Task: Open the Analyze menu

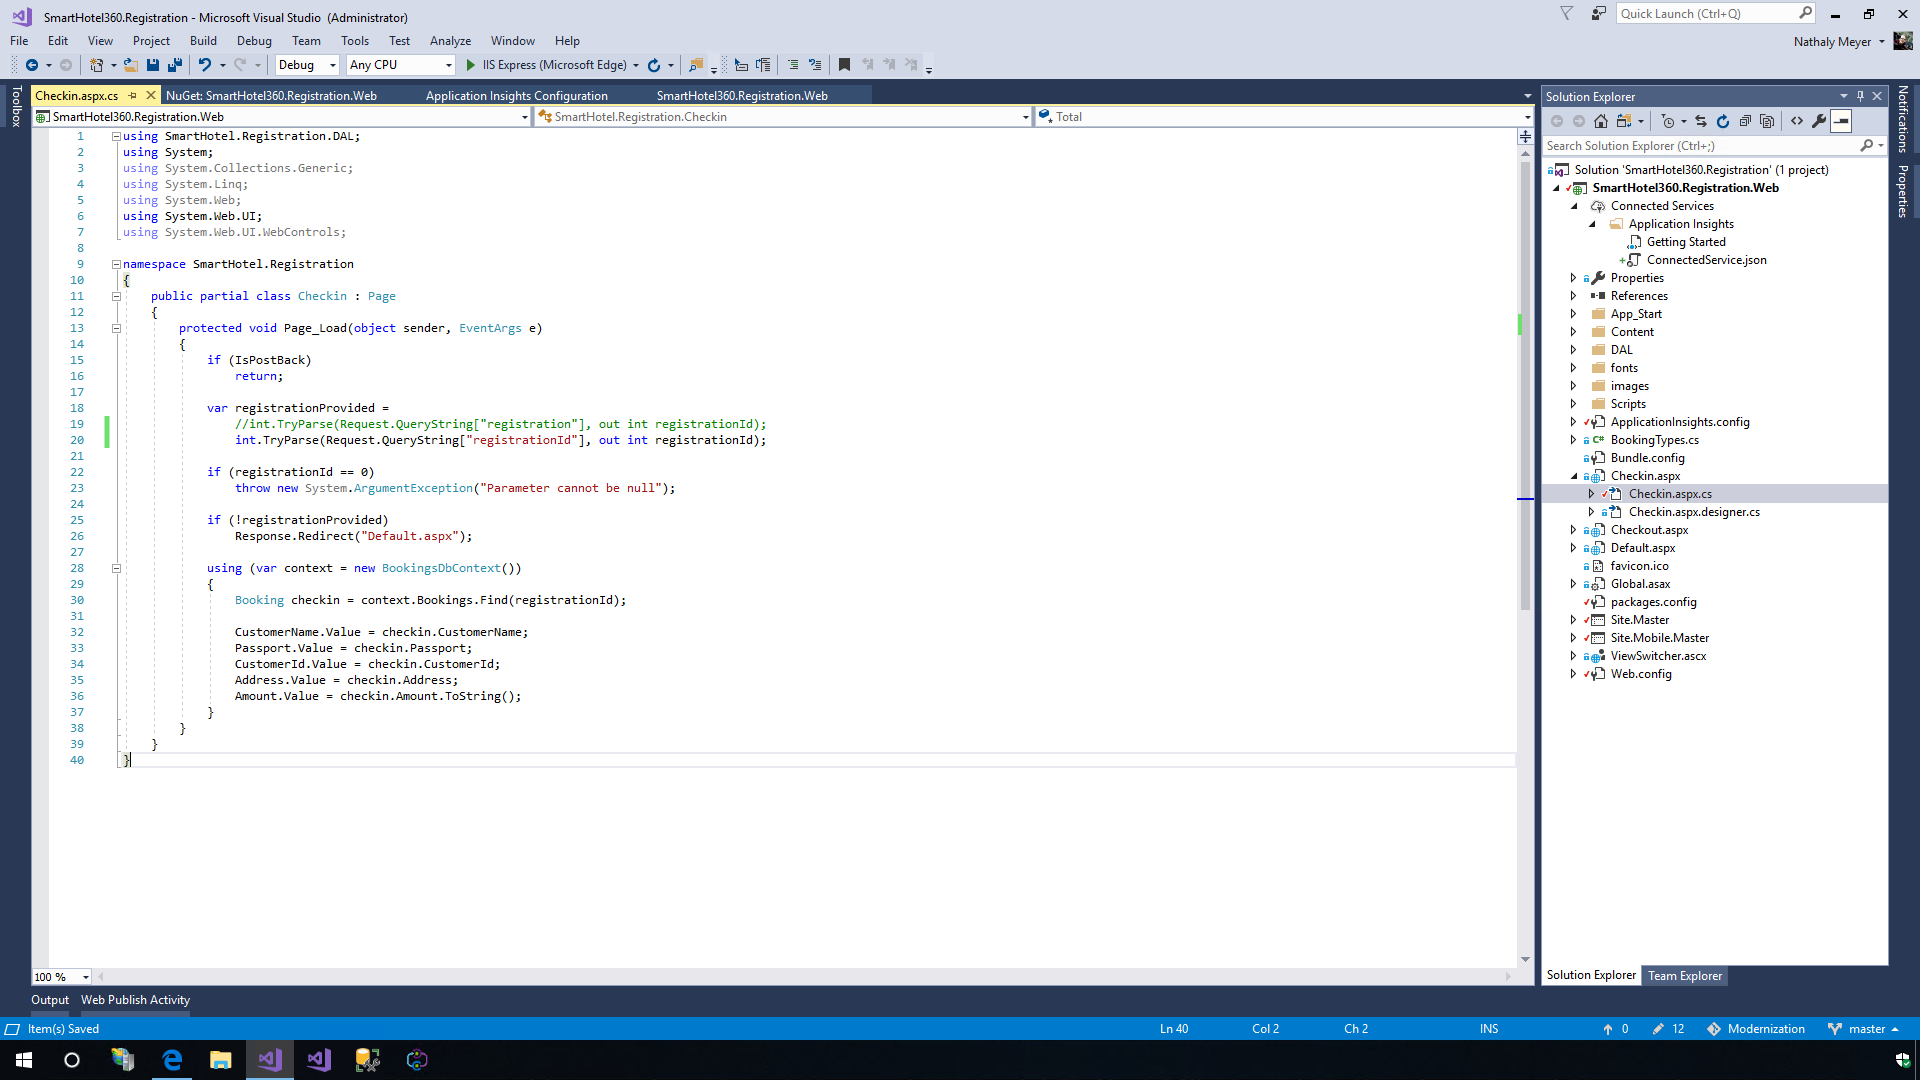Action: click(450, 41)
